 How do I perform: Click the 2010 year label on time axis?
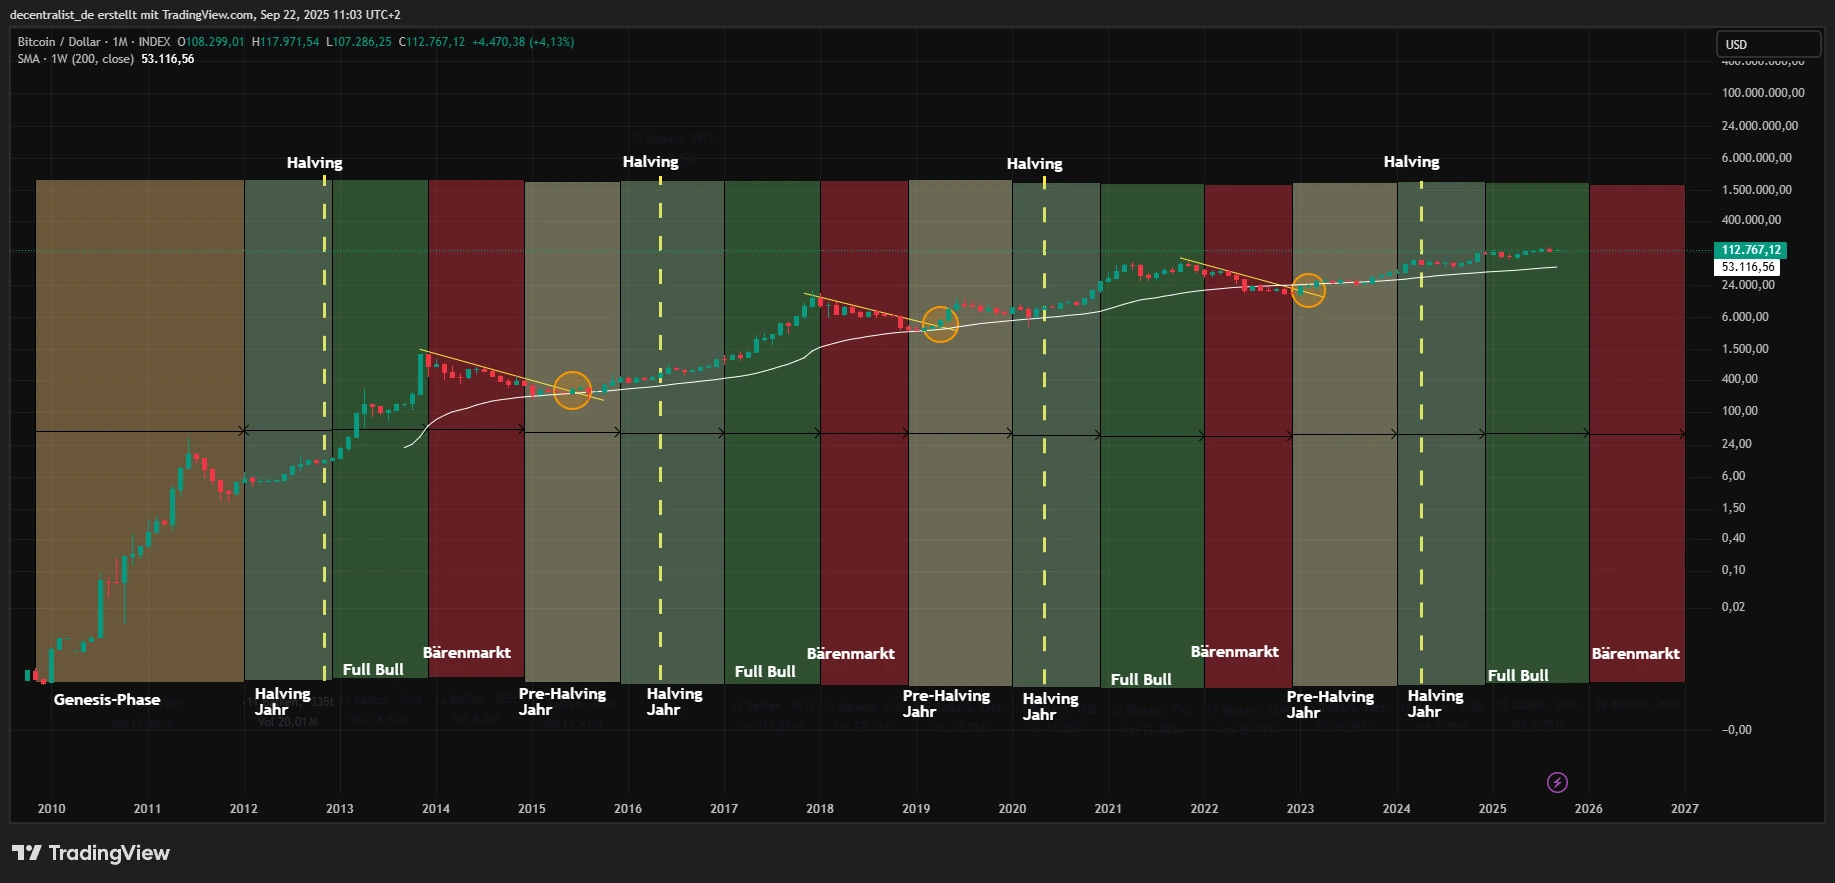(x=52, y=809)
